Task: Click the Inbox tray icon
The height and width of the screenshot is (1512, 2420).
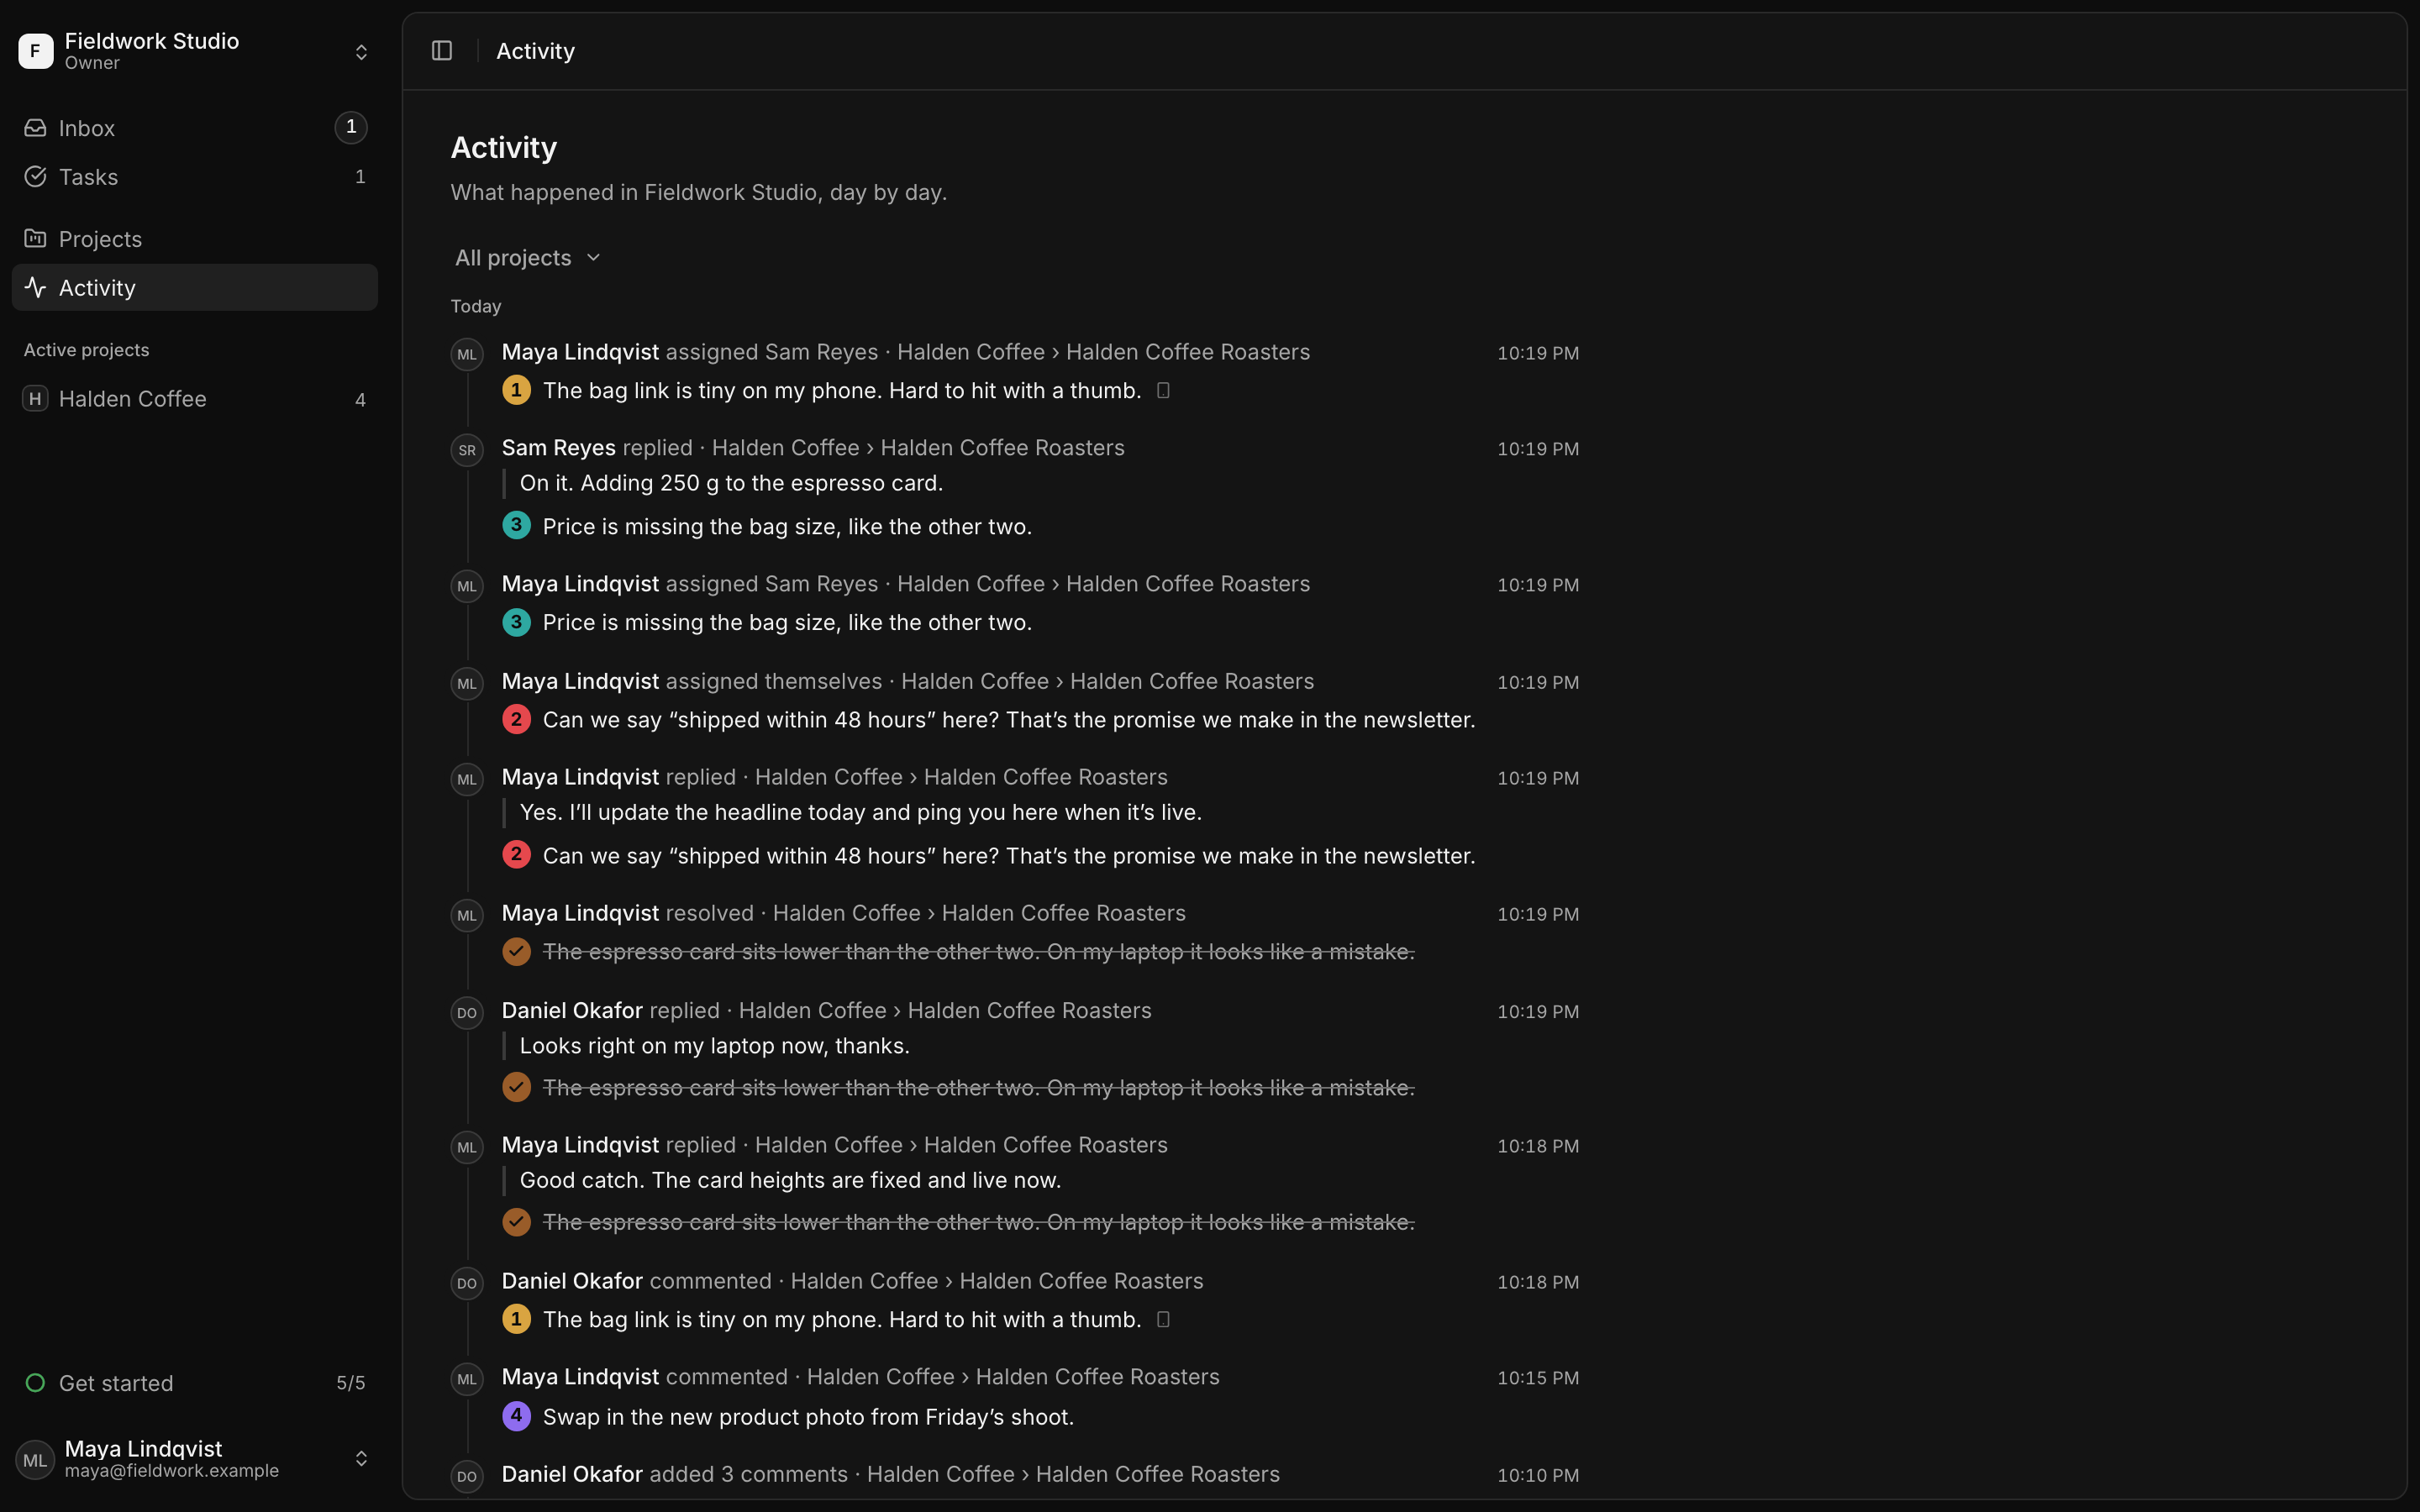Action: point(36,128)
